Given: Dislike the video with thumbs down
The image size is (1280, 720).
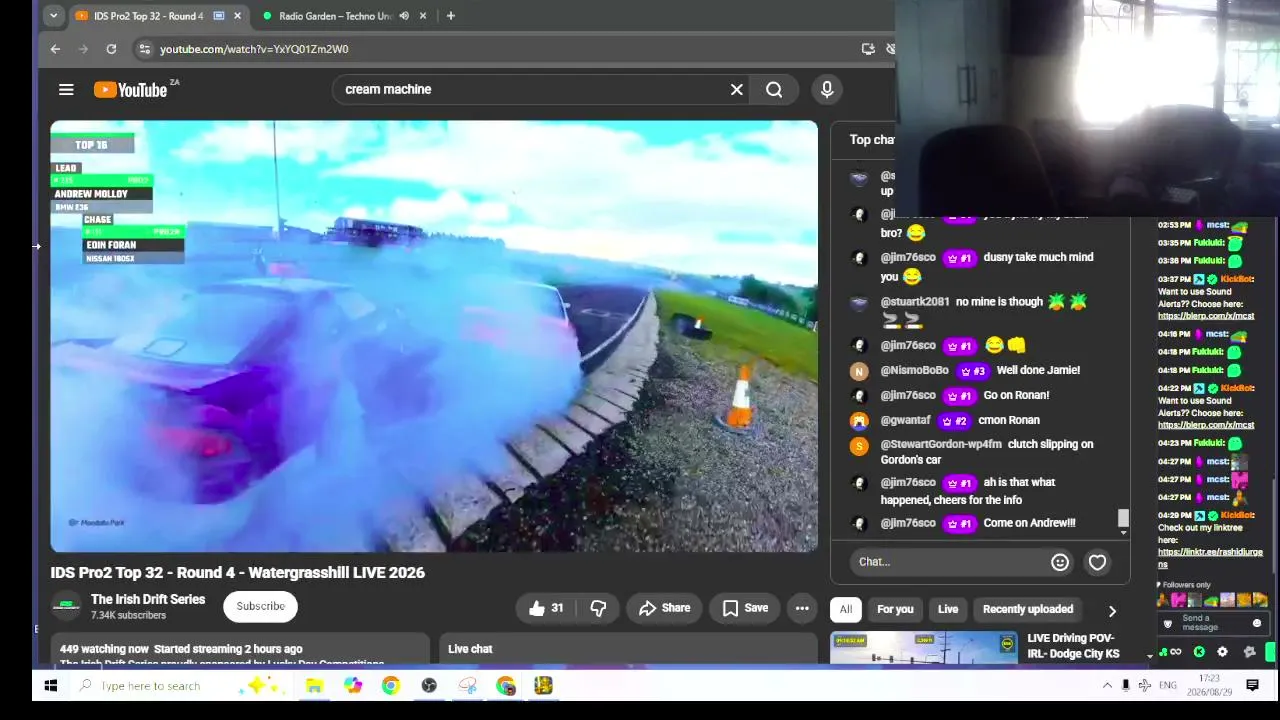Looking at the screenshot, I should [598, 608].
